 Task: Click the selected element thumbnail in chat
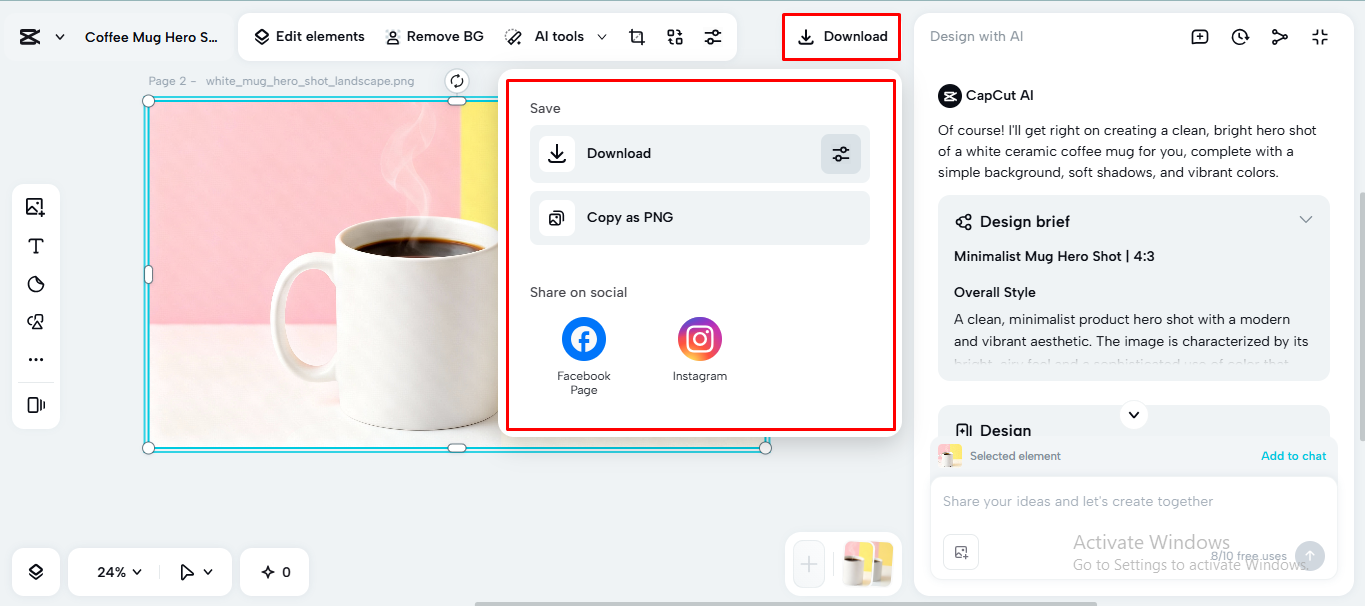[x=950, y=456]
